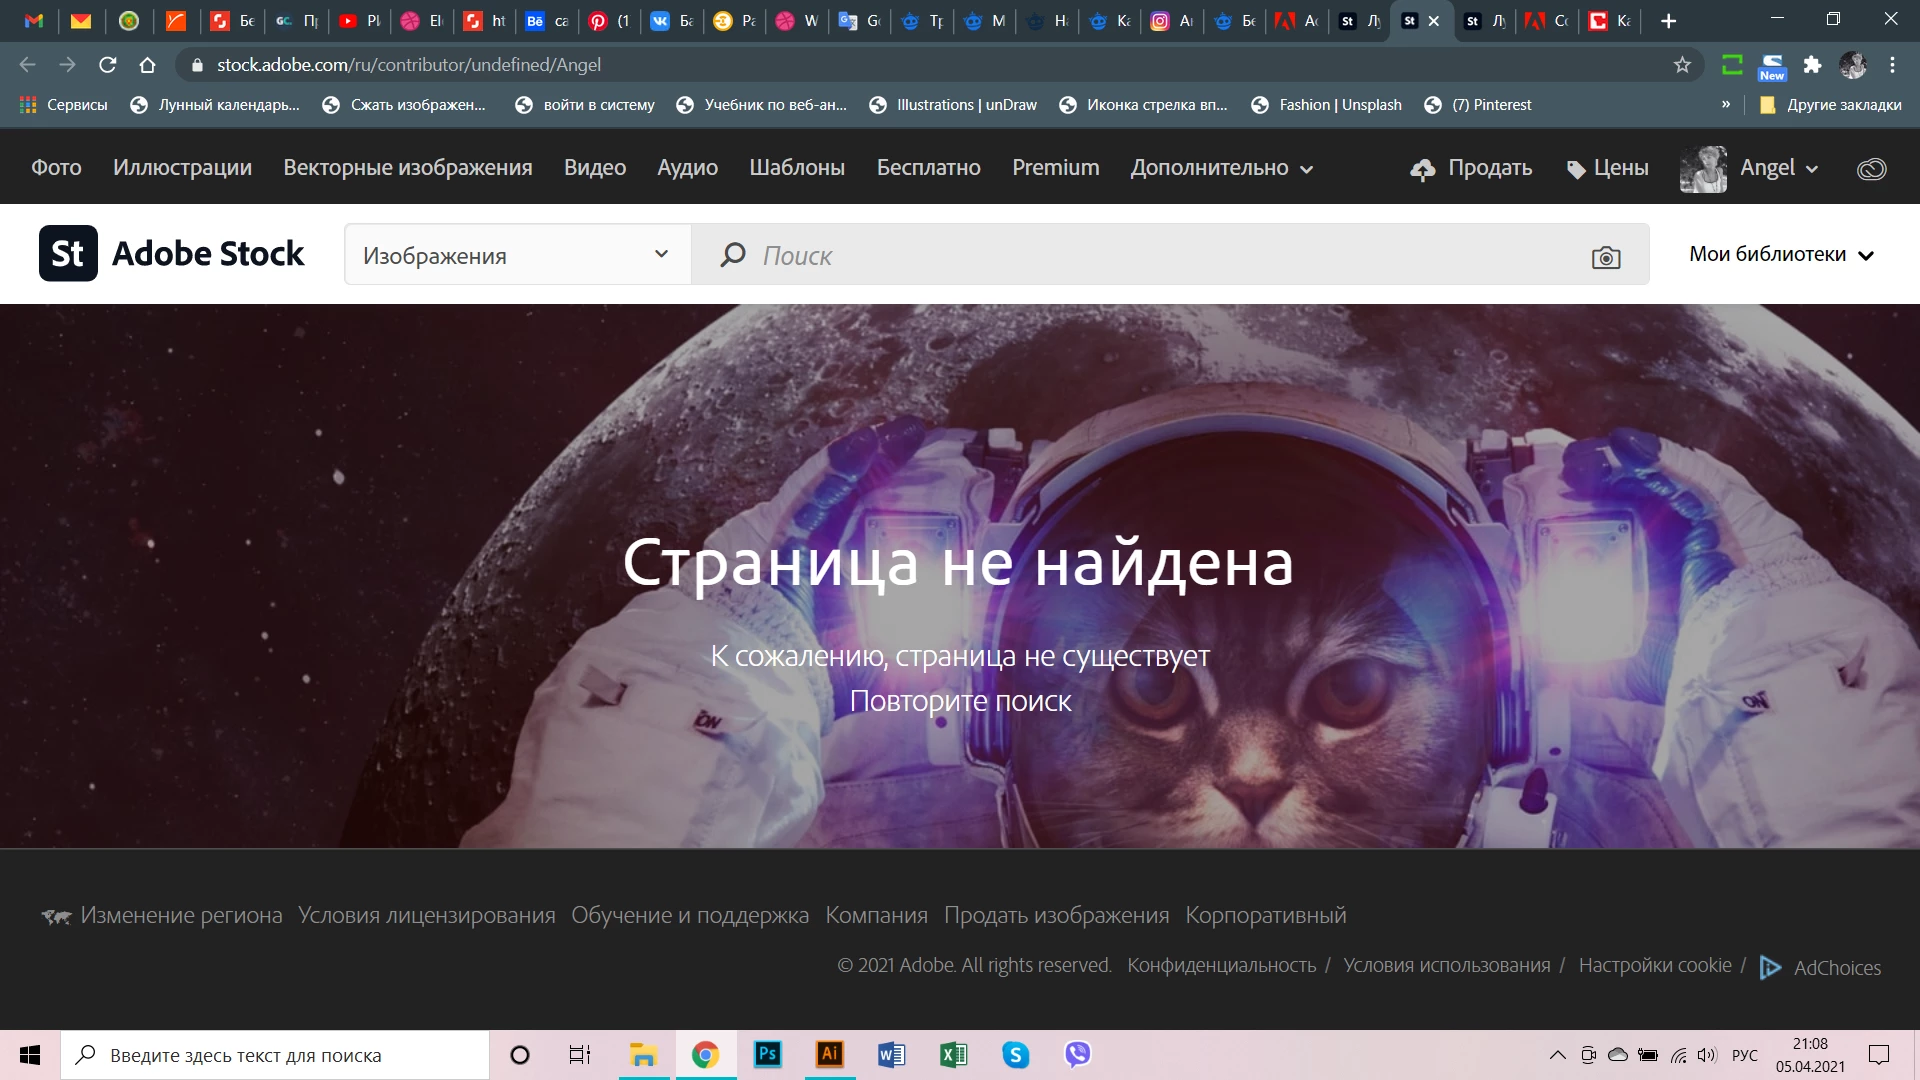Image resolution: width=1920 pixels, height=1080 pixels.
Task: Click Изменение региона in the footer
Action: 180,915
